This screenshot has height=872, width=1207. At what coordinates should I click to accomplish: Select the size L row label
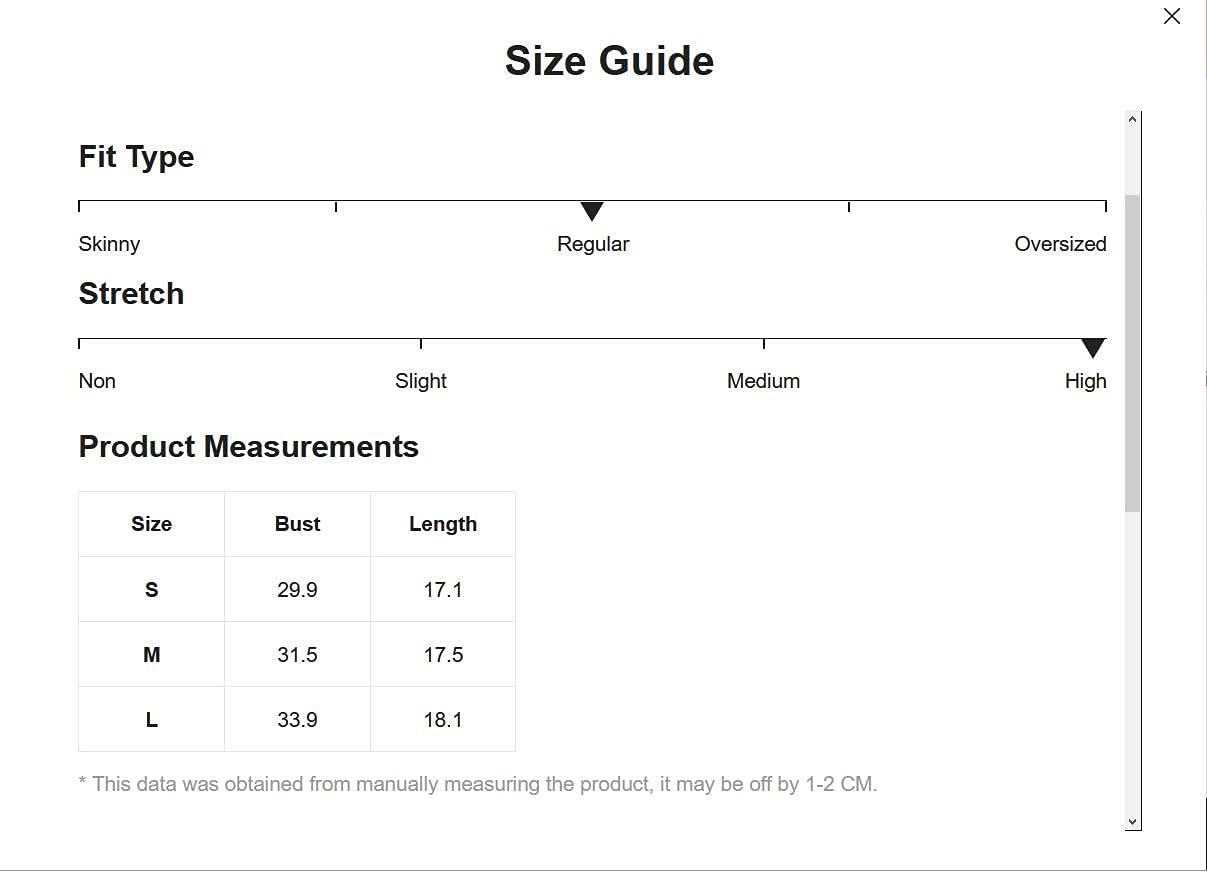(151, 720)
